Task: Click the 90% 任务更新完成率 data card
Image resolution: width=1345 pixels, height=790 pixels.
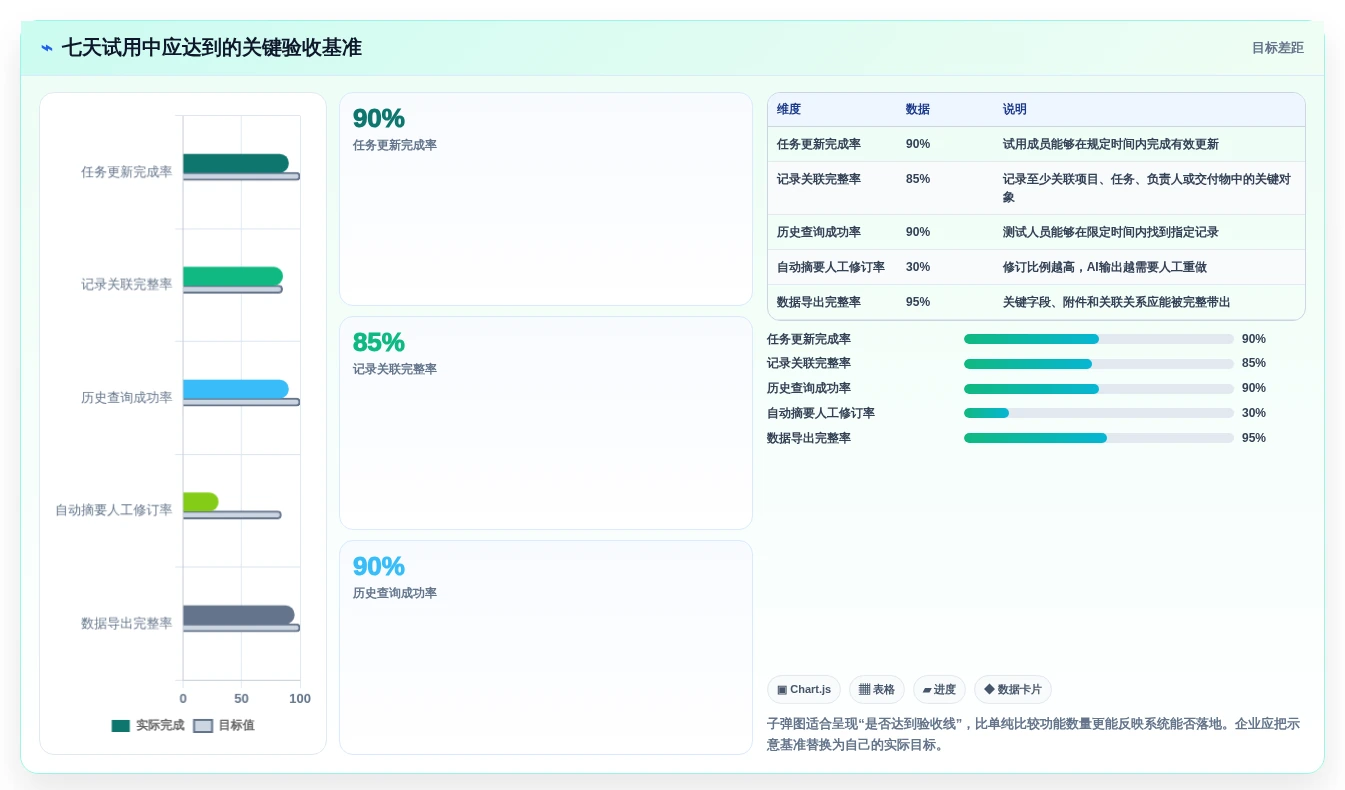Action: (x=546, y=199)
